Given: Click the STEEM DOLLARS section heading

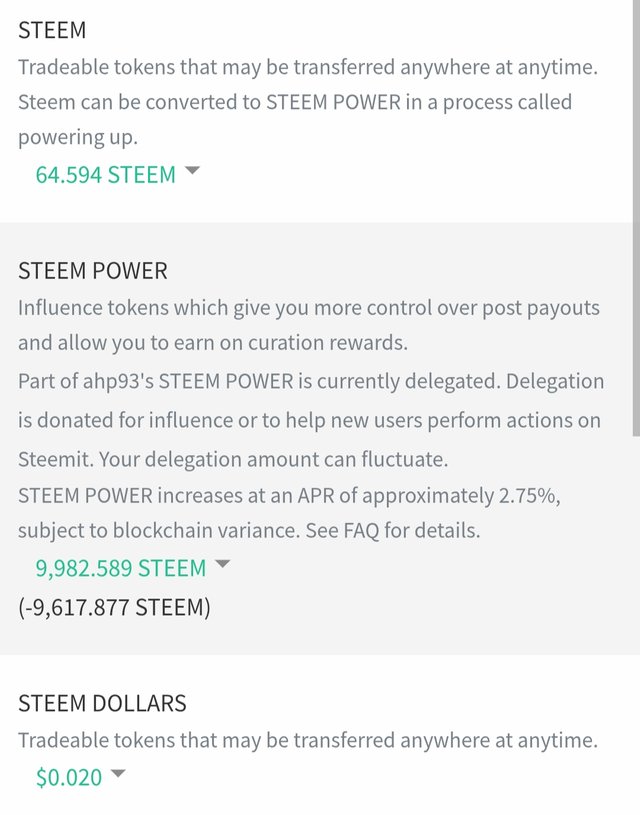Looking at the screenshot, I should click(102, 703).
